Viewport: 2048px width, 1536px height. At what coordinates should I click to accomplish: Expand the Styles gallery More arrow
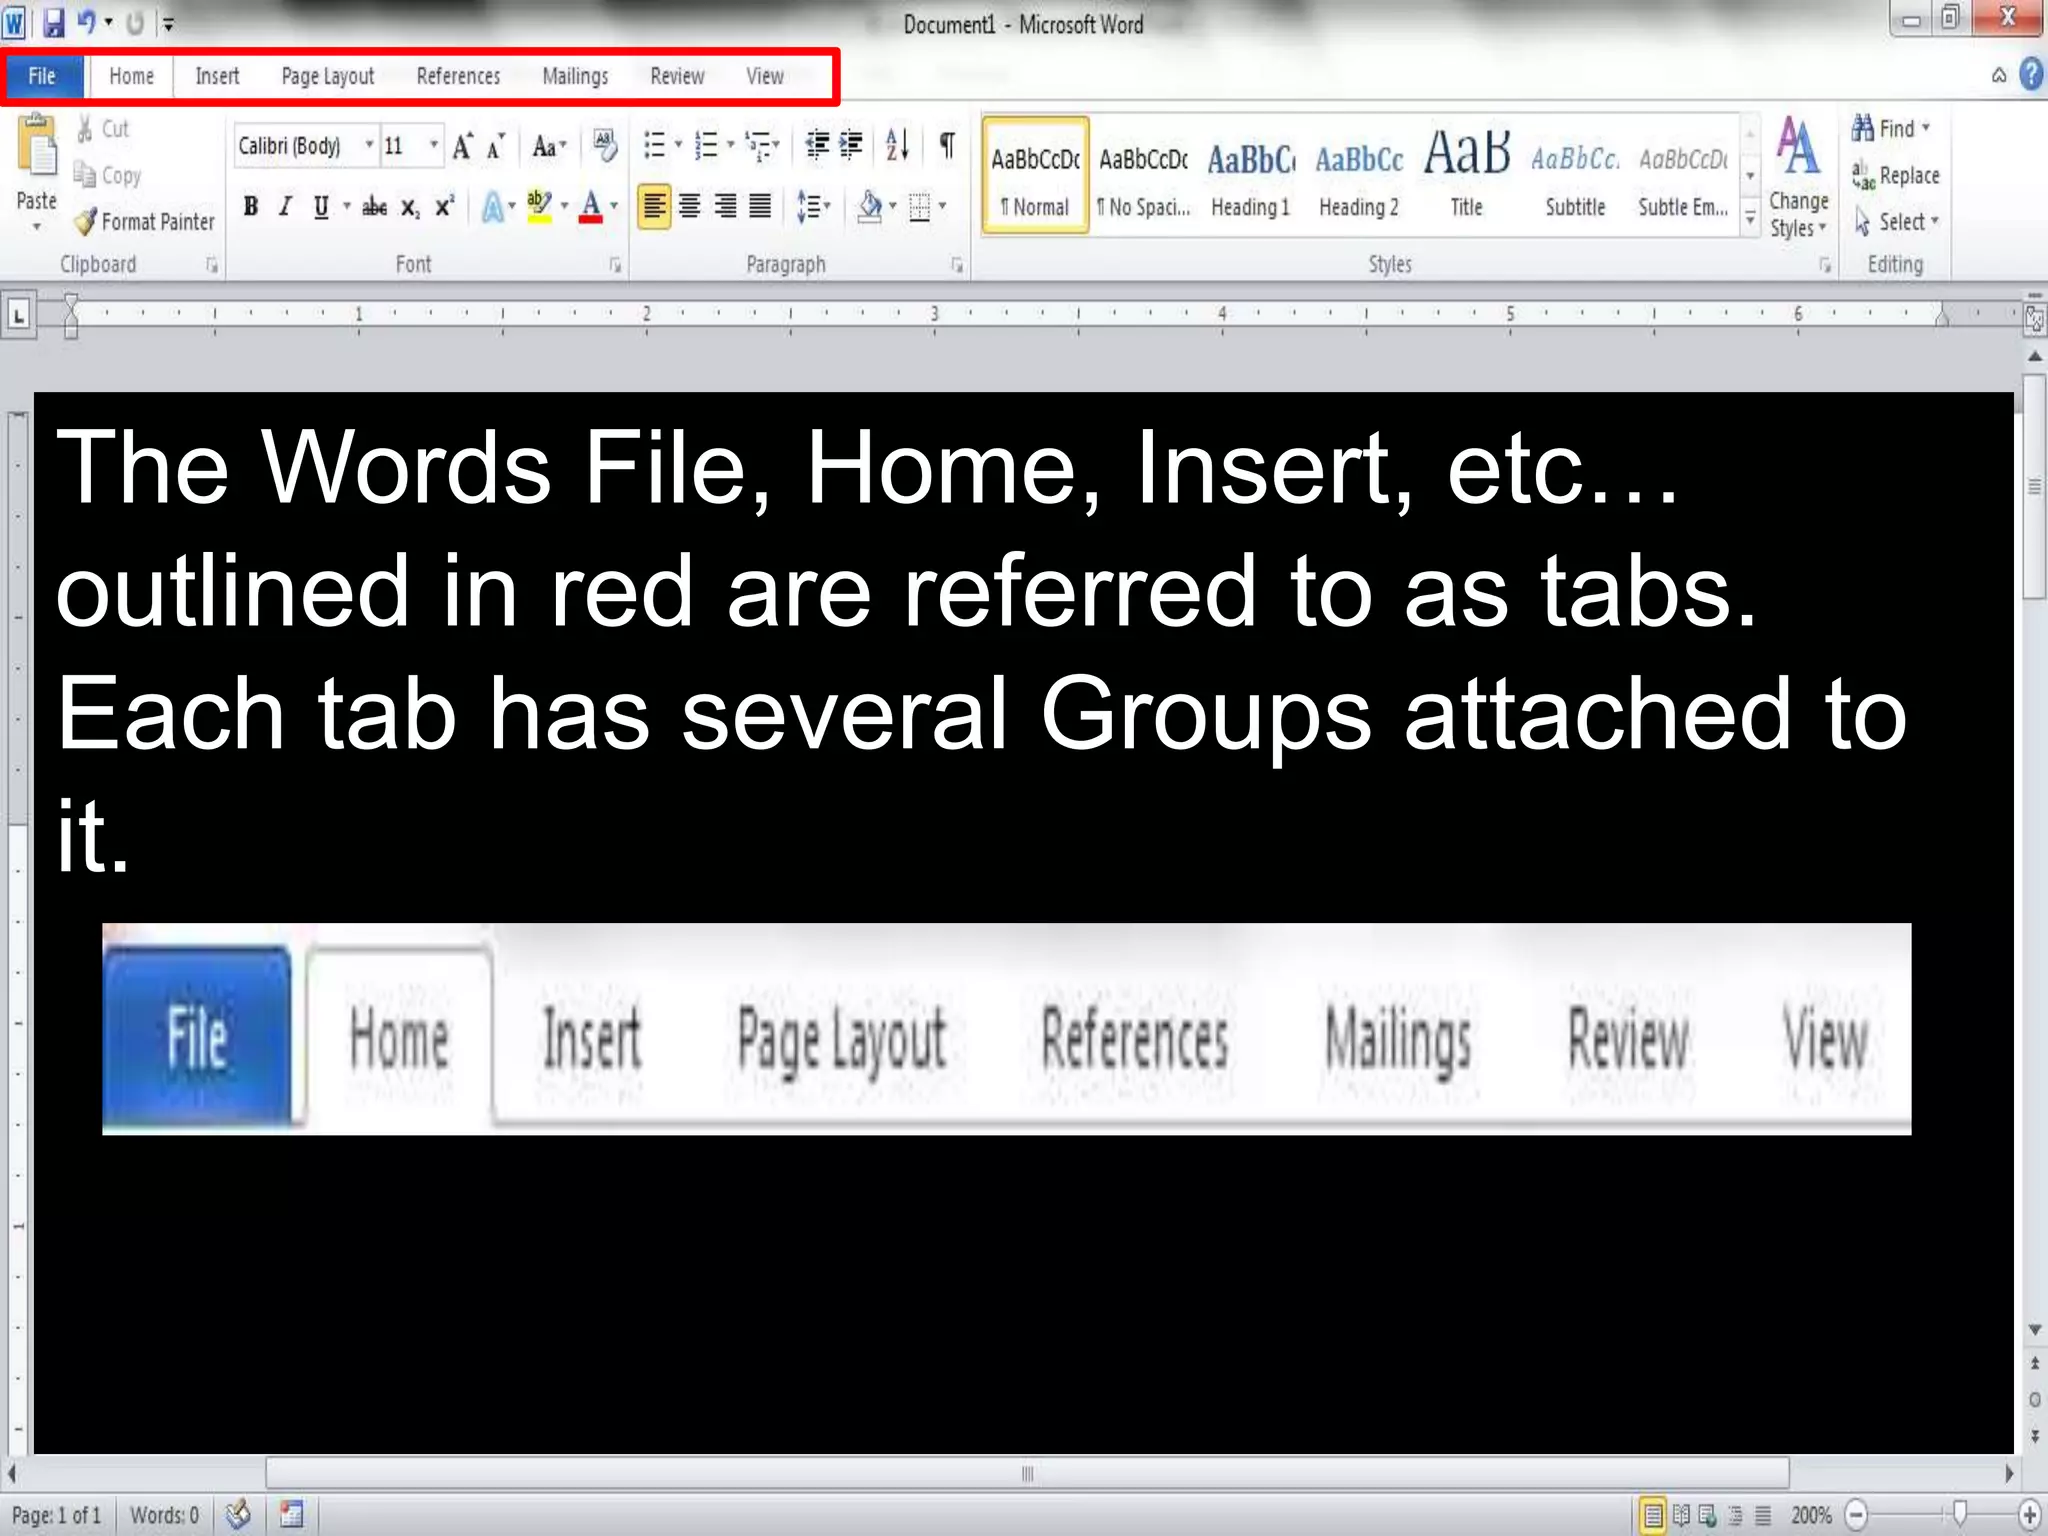click(x=1750, y=217)
